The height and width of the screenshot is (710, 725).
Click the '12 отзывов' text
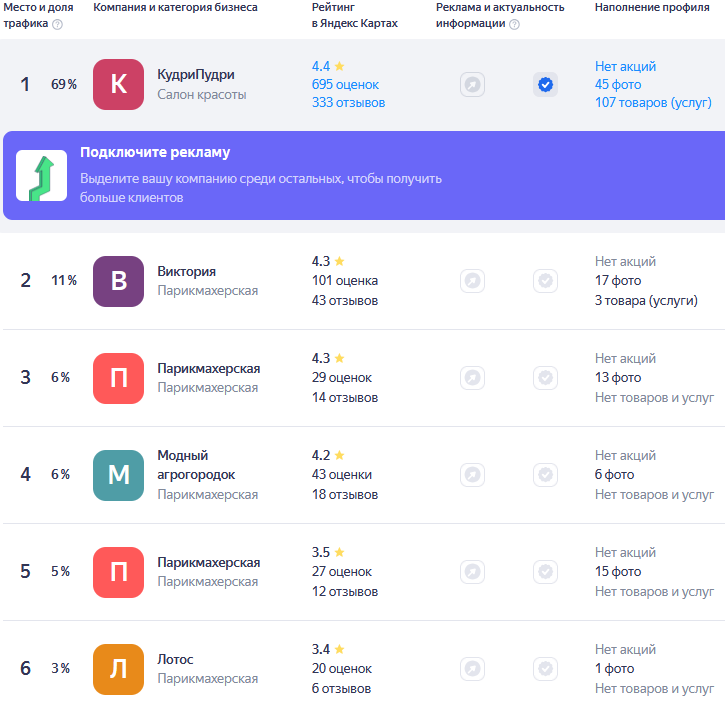344,592
